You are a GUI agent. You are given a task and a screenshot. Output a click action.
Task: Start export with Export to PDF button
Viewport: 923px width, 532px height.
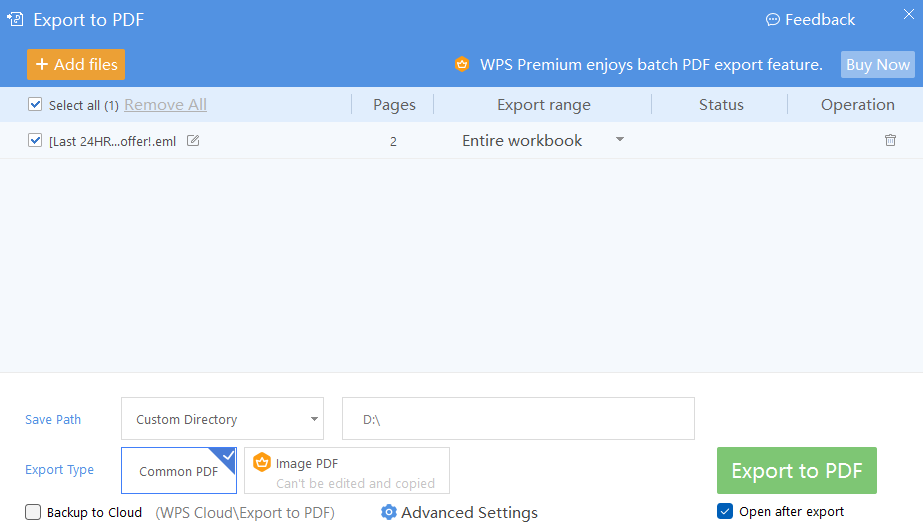[796, 470]
